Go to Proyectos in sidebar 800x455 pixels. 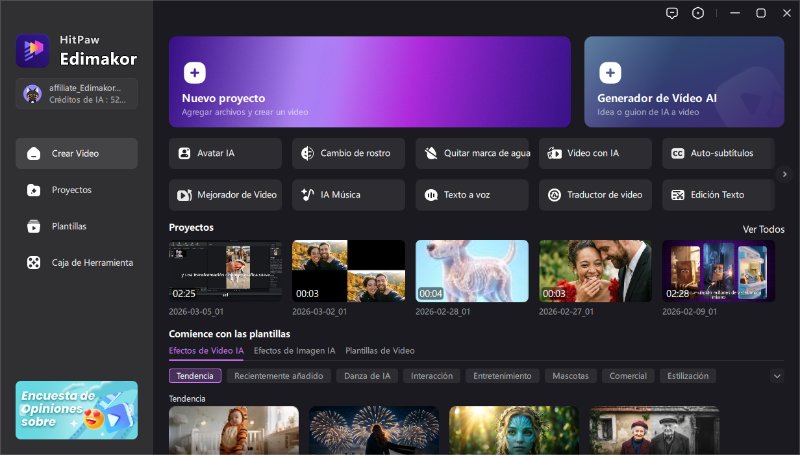pos(77,190)
